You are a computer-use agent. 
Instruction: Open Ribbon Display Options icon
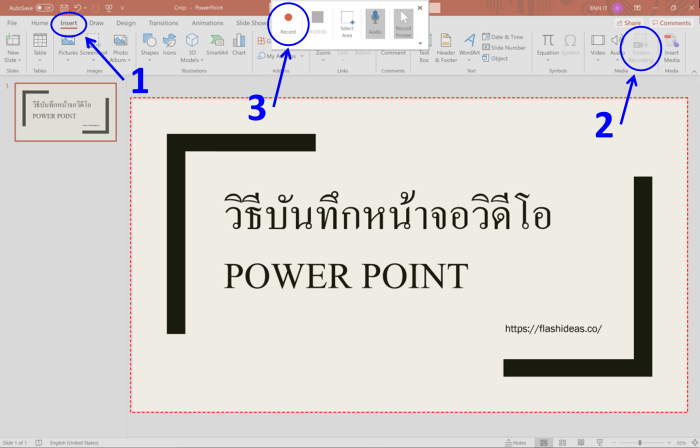click(x=637, y=8)
